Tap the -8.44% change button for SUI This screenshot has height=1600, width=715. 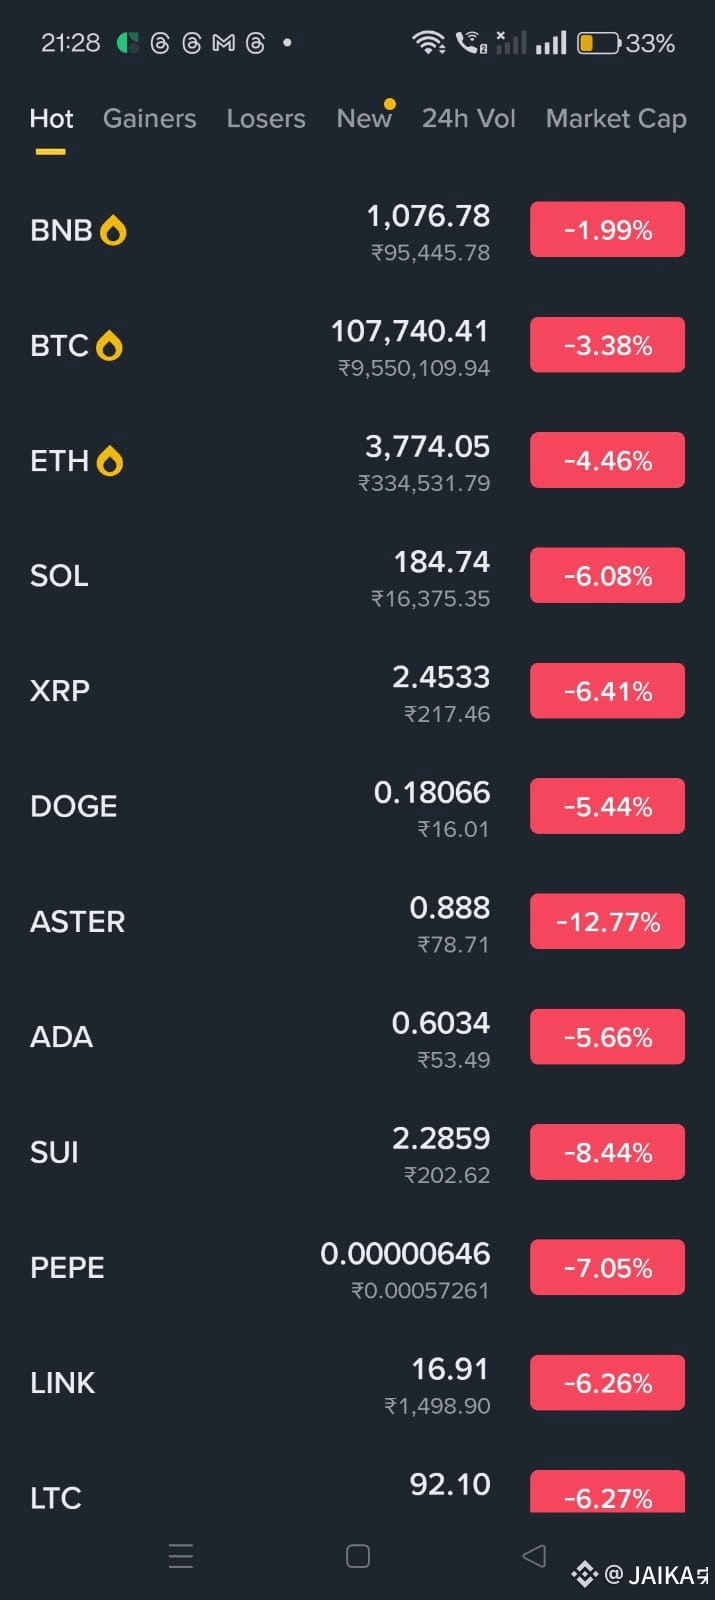click(x=607, y=1152)
